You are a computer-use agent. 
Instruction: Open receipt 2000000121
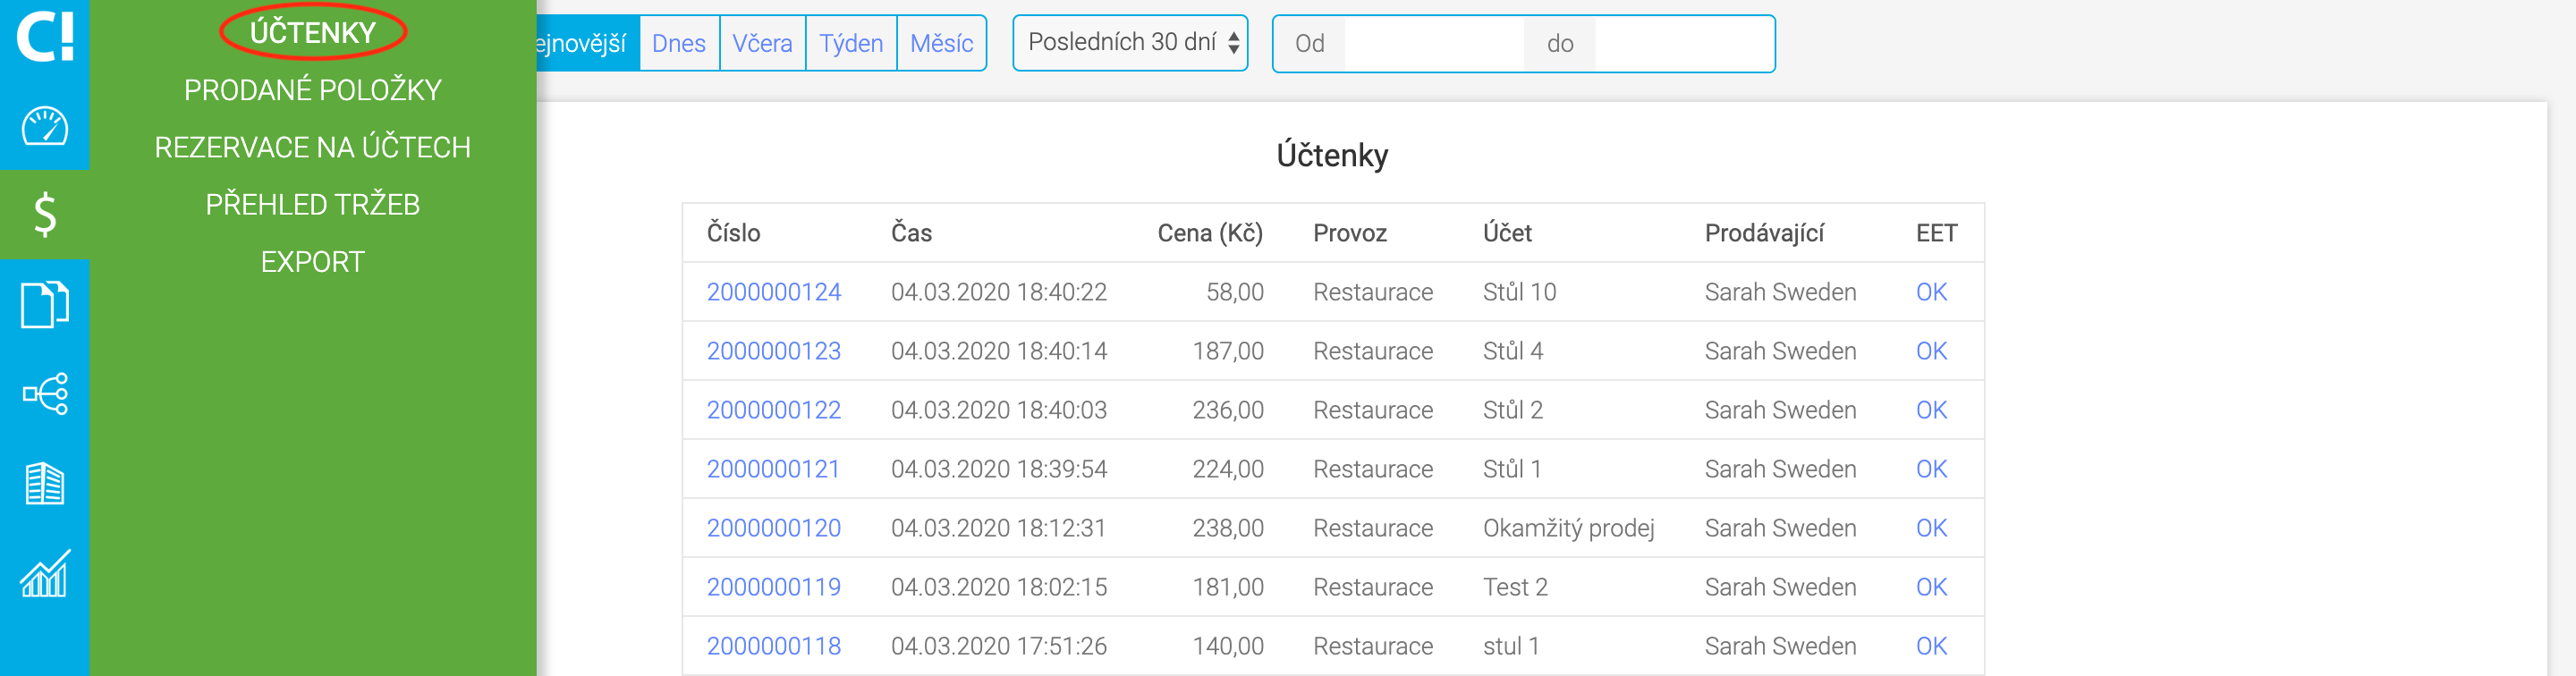[774, 469]
